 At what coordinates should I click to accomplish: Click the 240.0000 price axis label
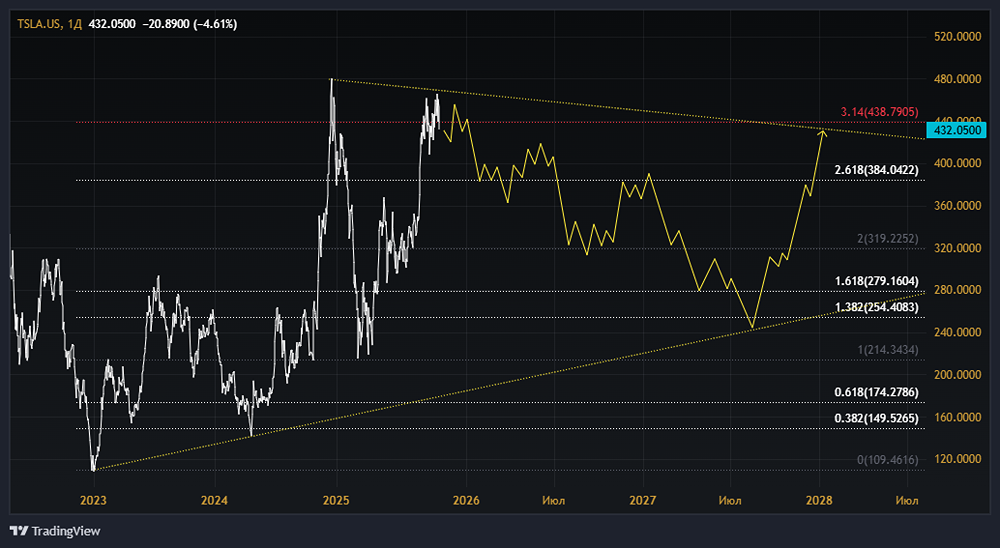(x=957, y=332)
